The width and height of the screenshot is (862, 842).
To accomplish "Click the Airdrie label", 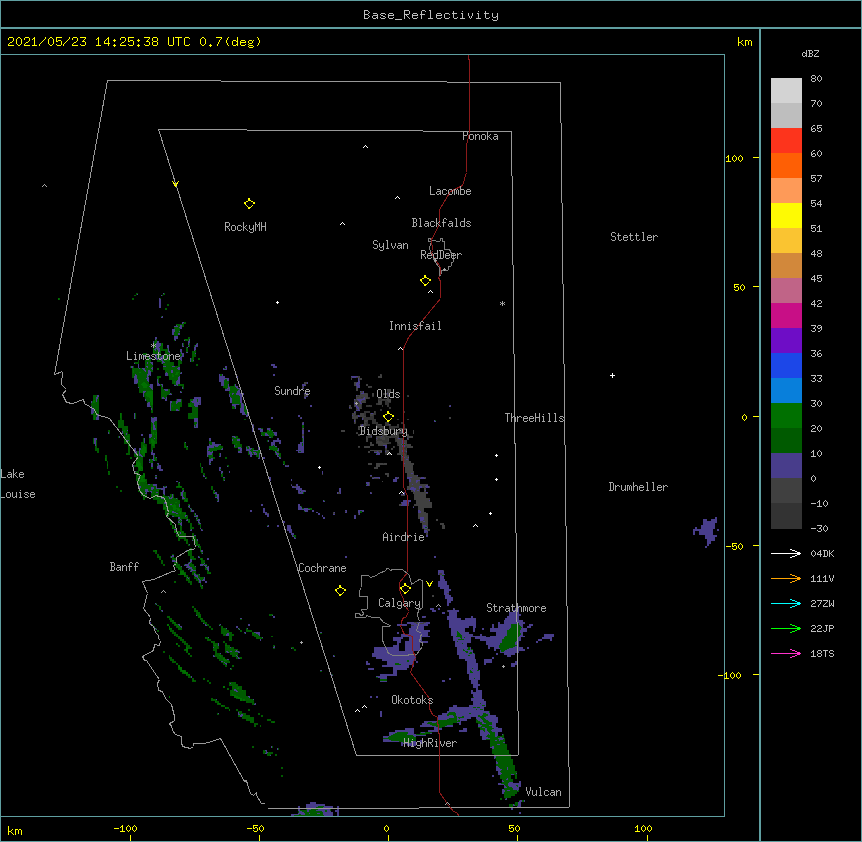I will (x=404, y=537).
